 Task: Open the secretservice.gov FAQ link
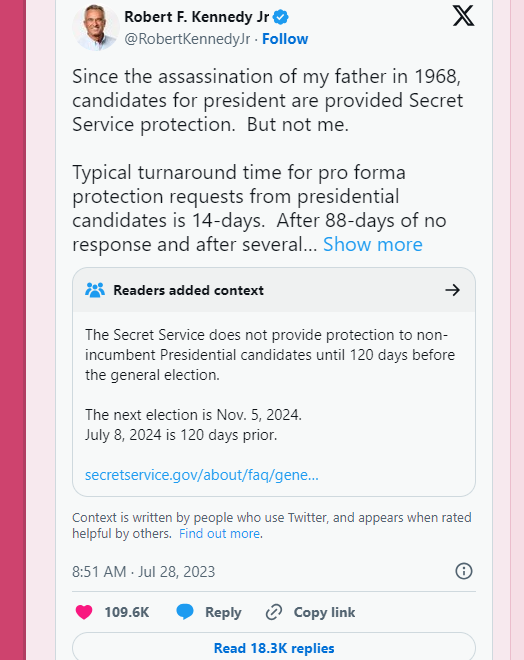pyautogui.click(x=202, y=475)
